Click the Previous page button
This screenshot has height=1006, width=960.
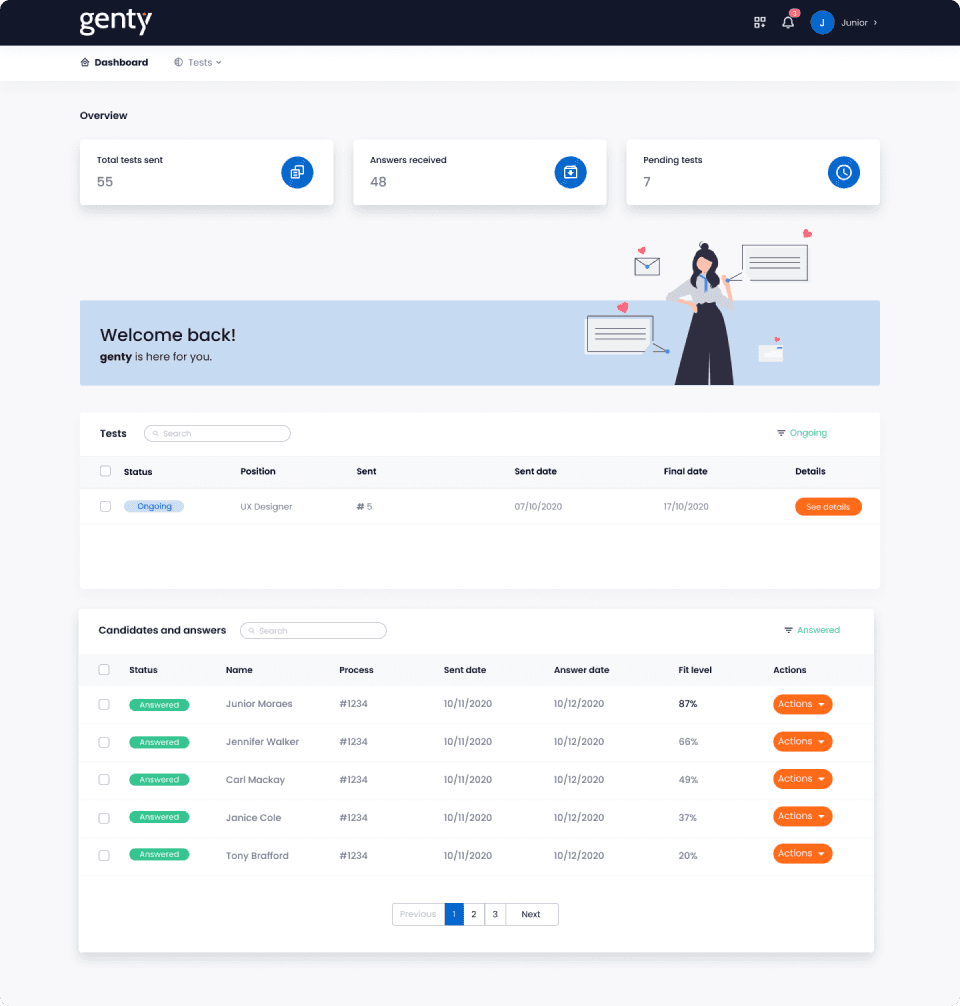pos(418,914)
